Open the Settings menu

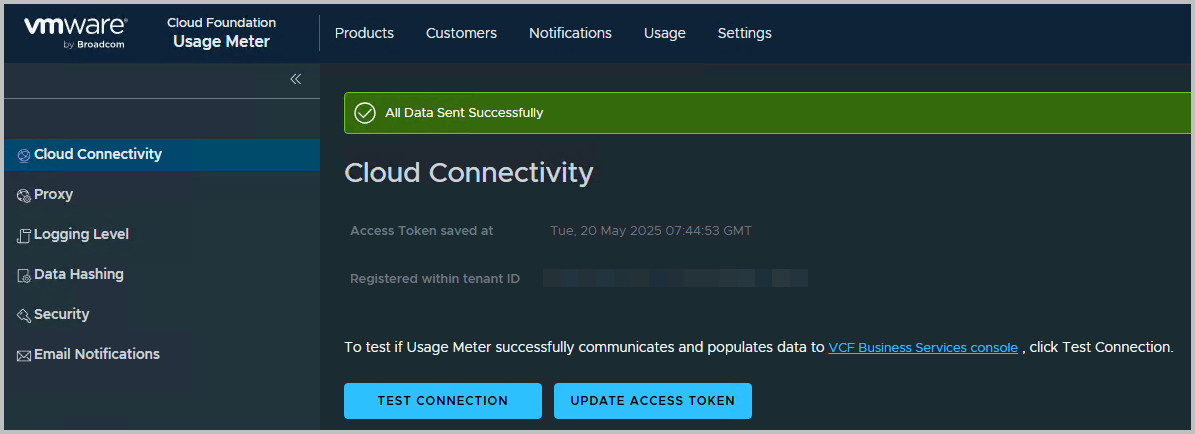(x=745, y=33)
